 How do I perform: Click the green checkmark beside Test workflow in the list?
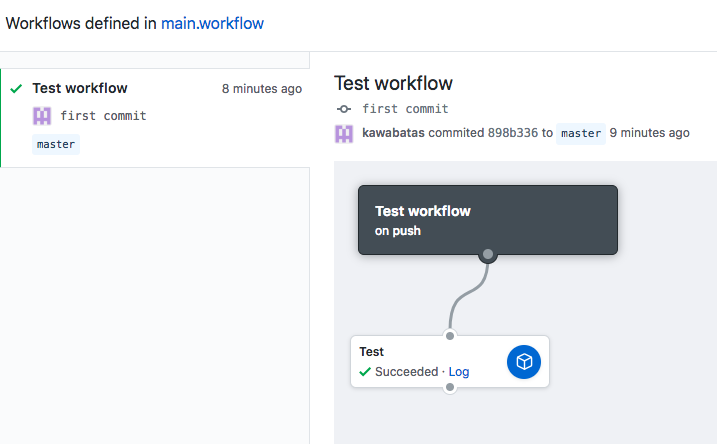click(x=16, y=88)
